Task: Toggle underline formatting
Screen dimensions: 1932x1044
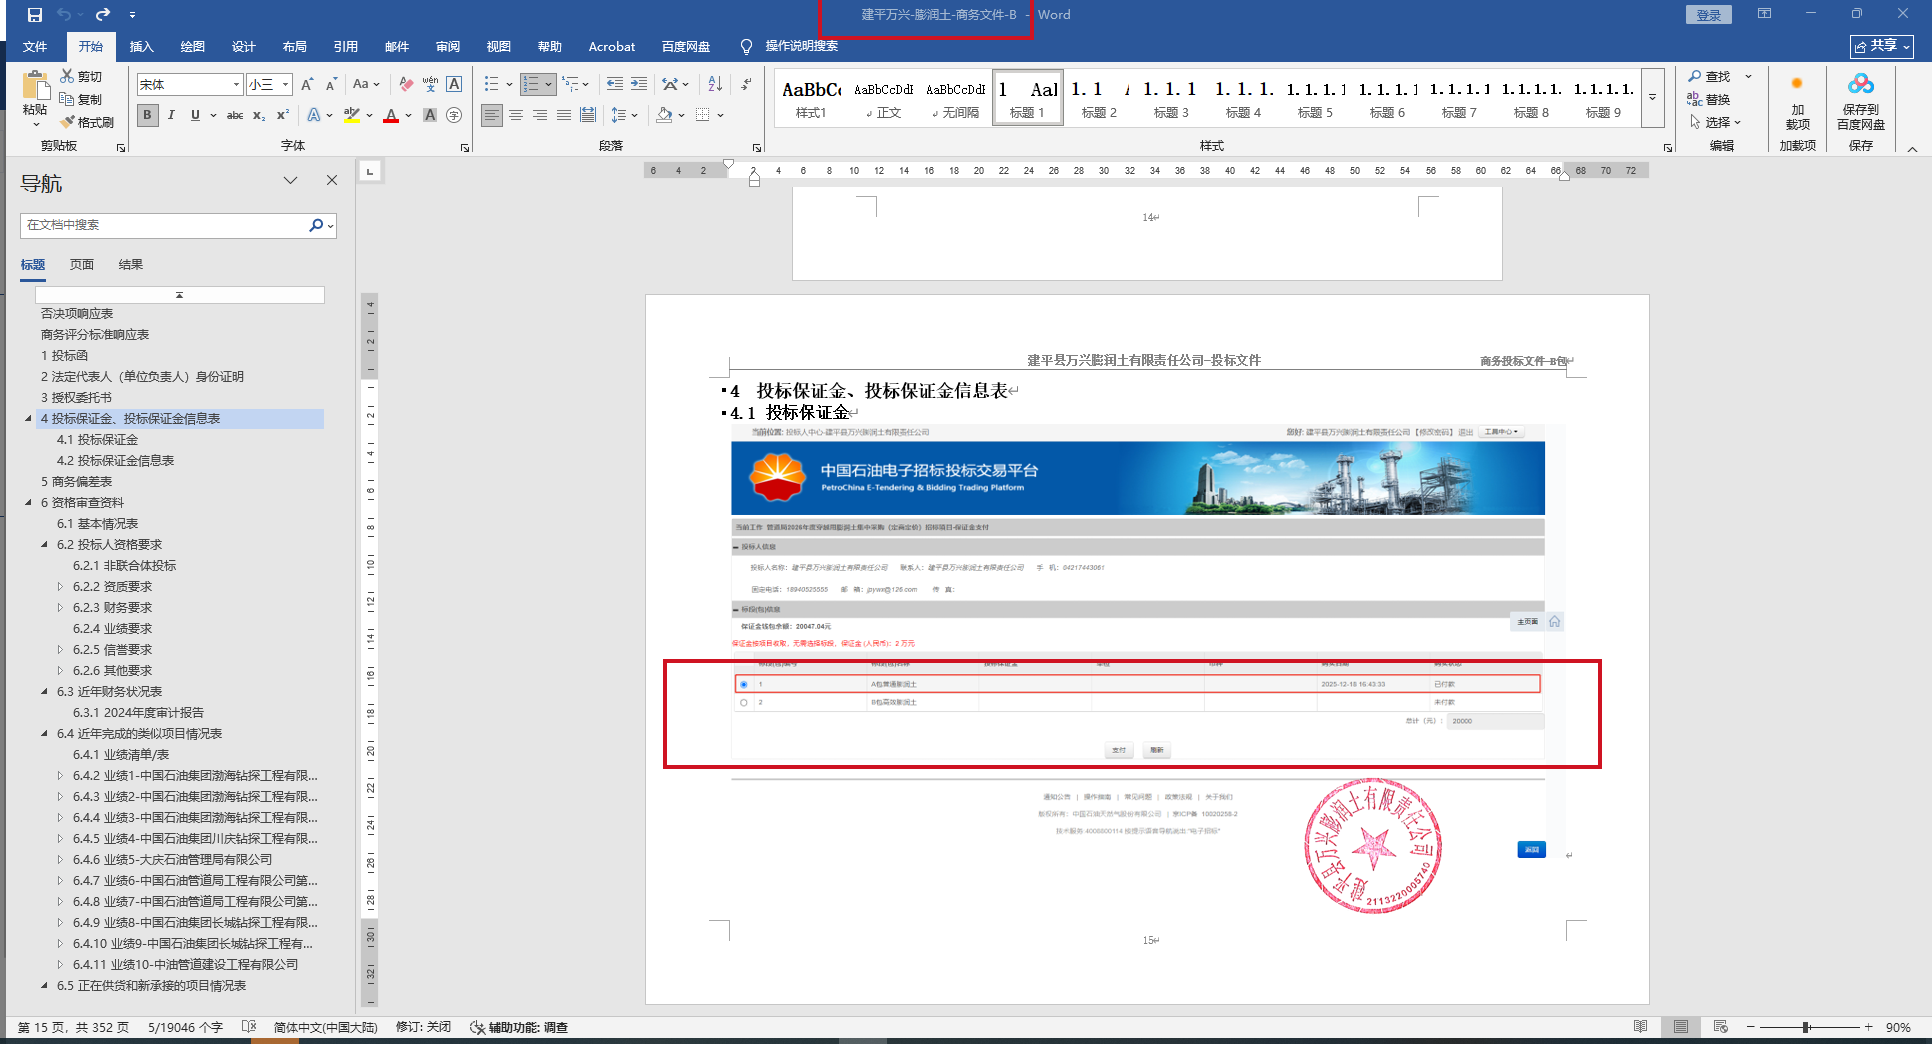Action: [x=195, y=115]
